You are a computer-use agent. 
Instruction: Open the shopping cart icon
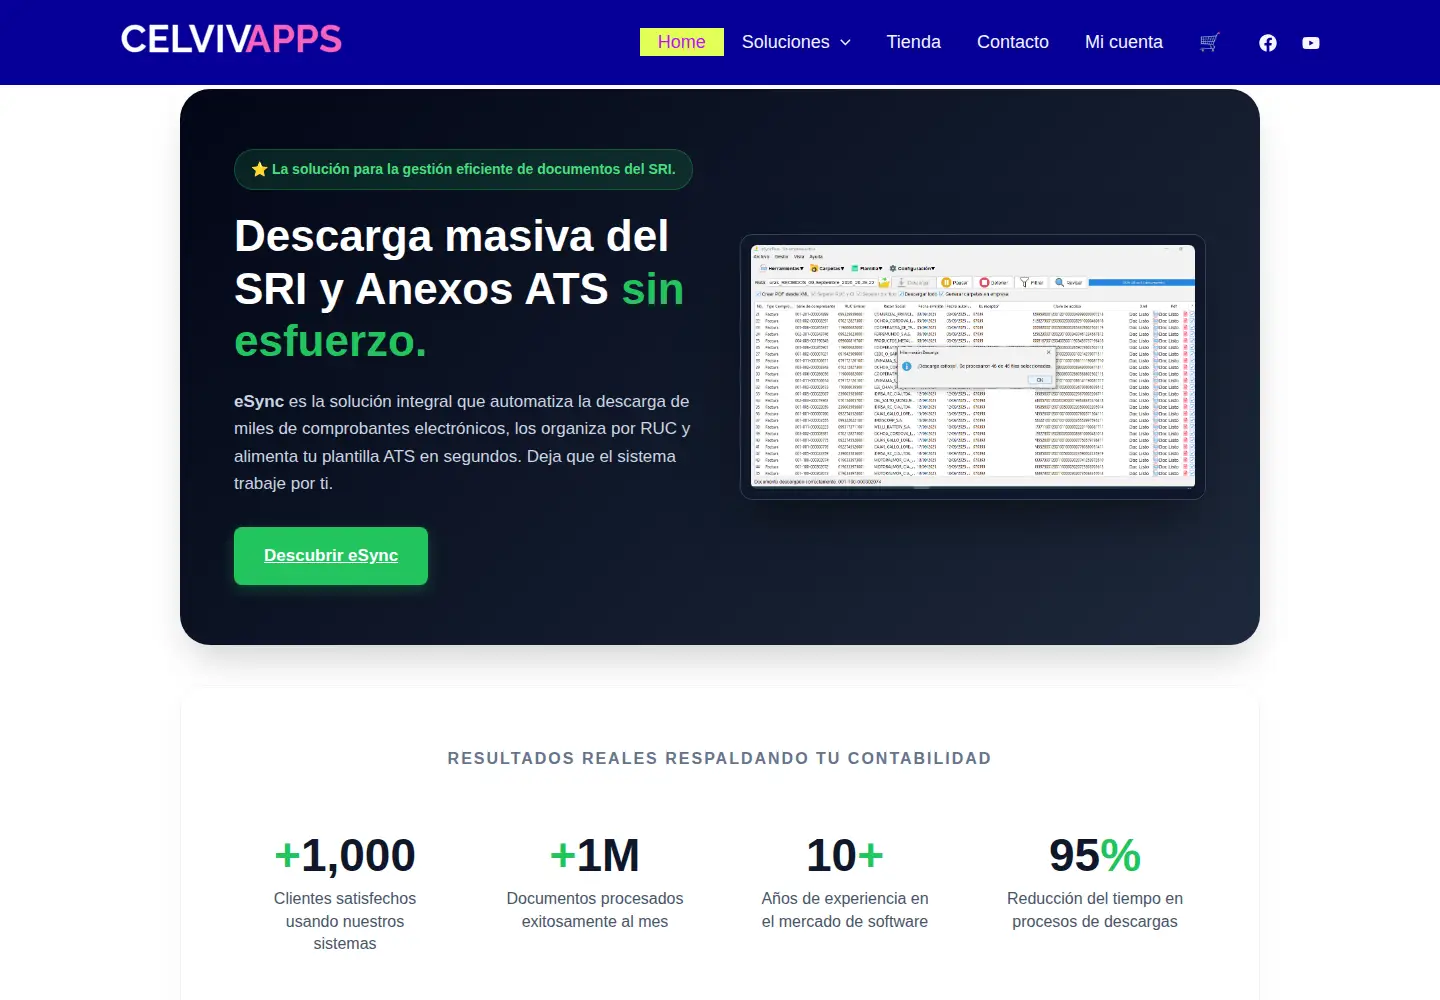(x=1210, y=42)
